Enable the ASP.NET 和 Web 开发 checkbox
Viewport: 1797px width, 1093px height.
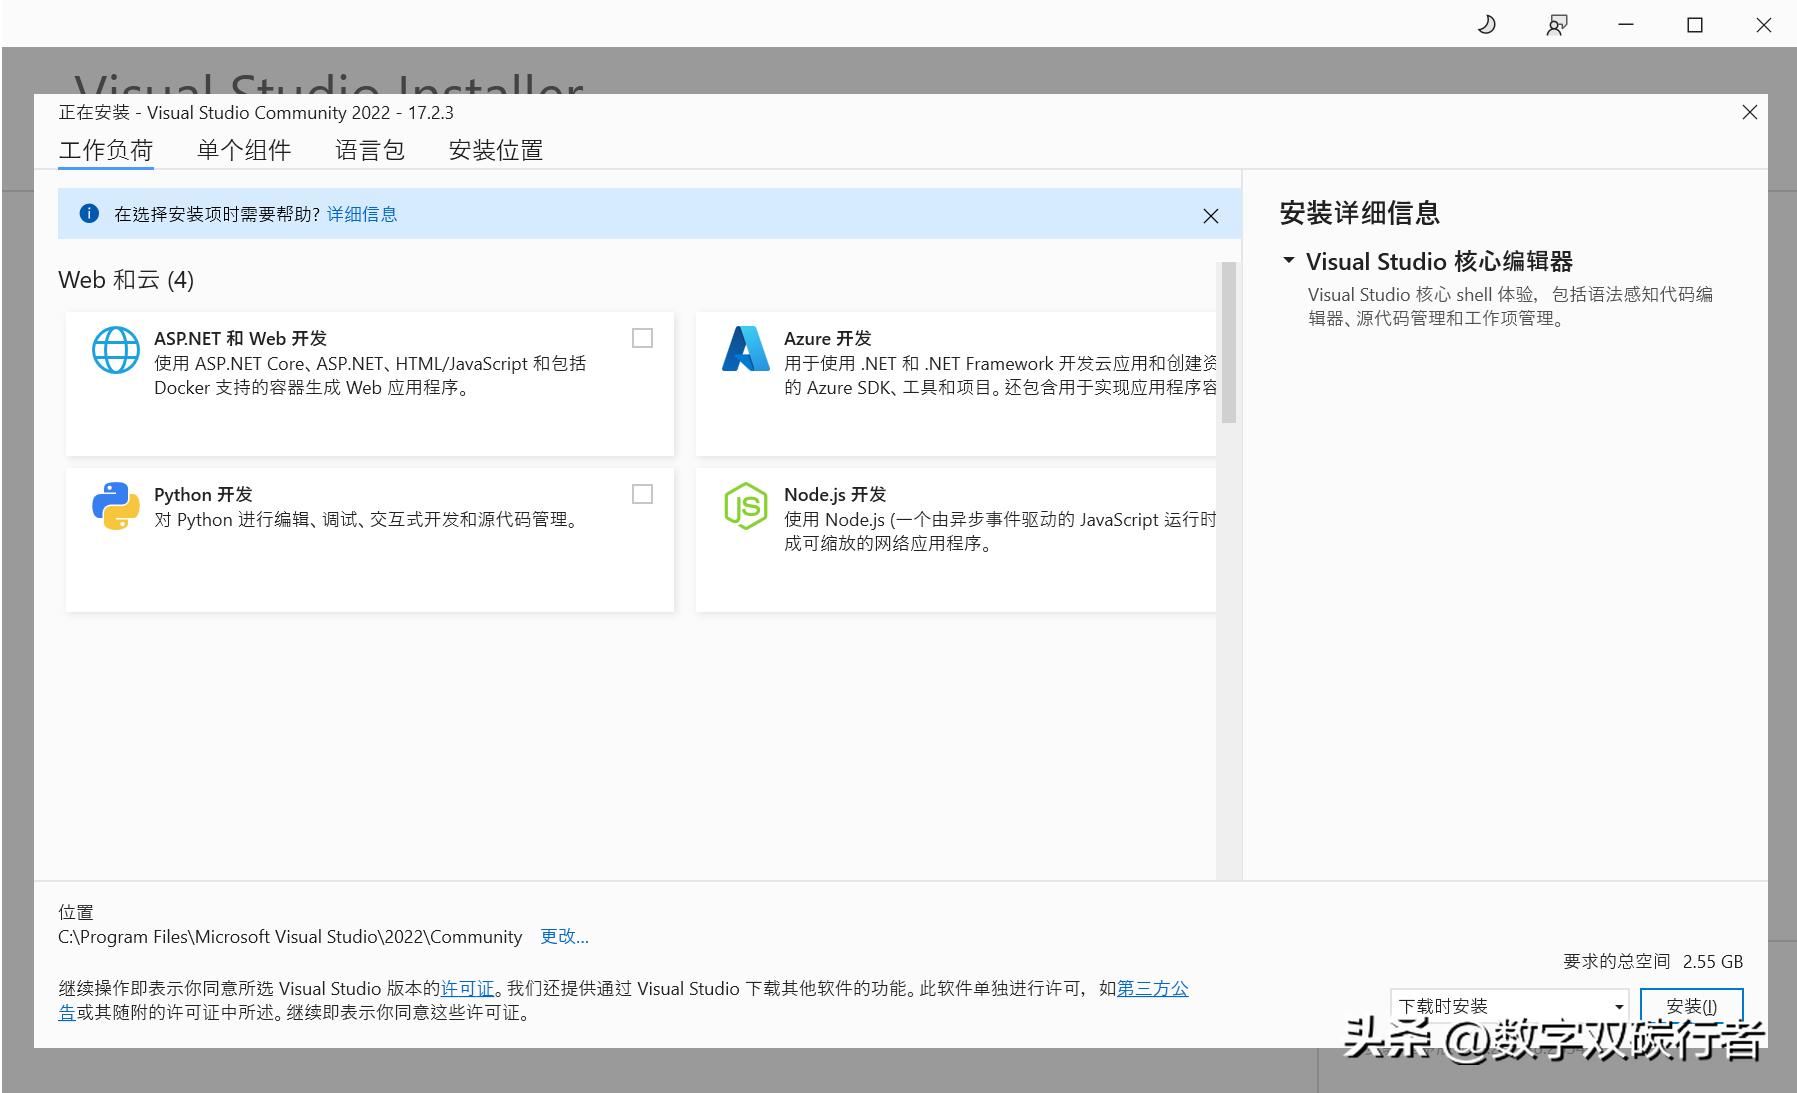(x=641, y=338)
